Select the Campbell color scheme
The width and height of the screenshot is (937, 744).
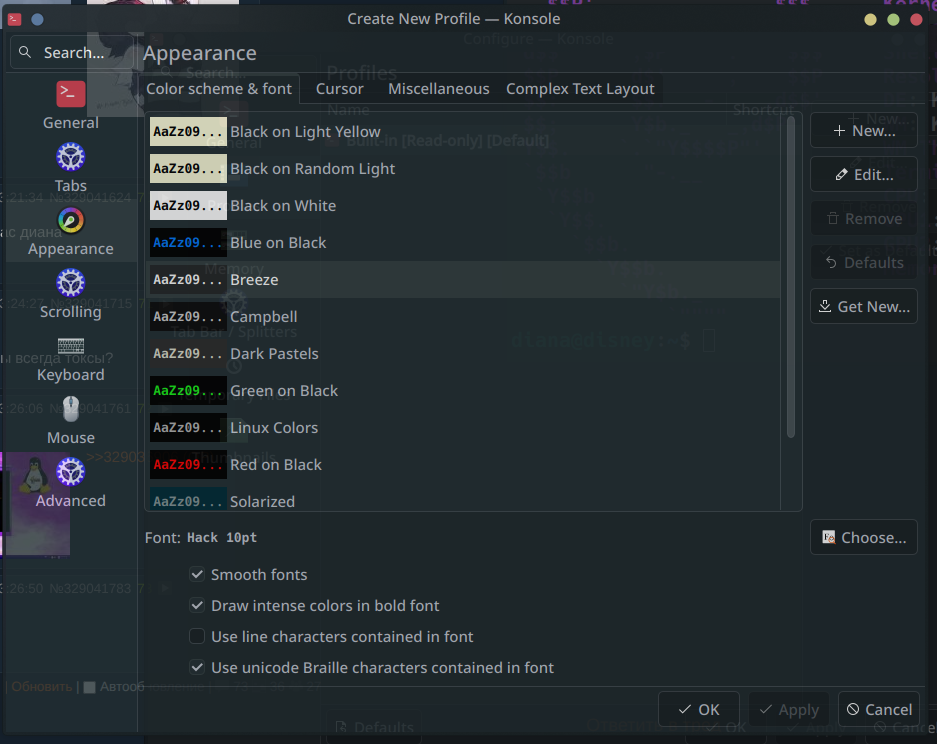(x=463, y=317)
